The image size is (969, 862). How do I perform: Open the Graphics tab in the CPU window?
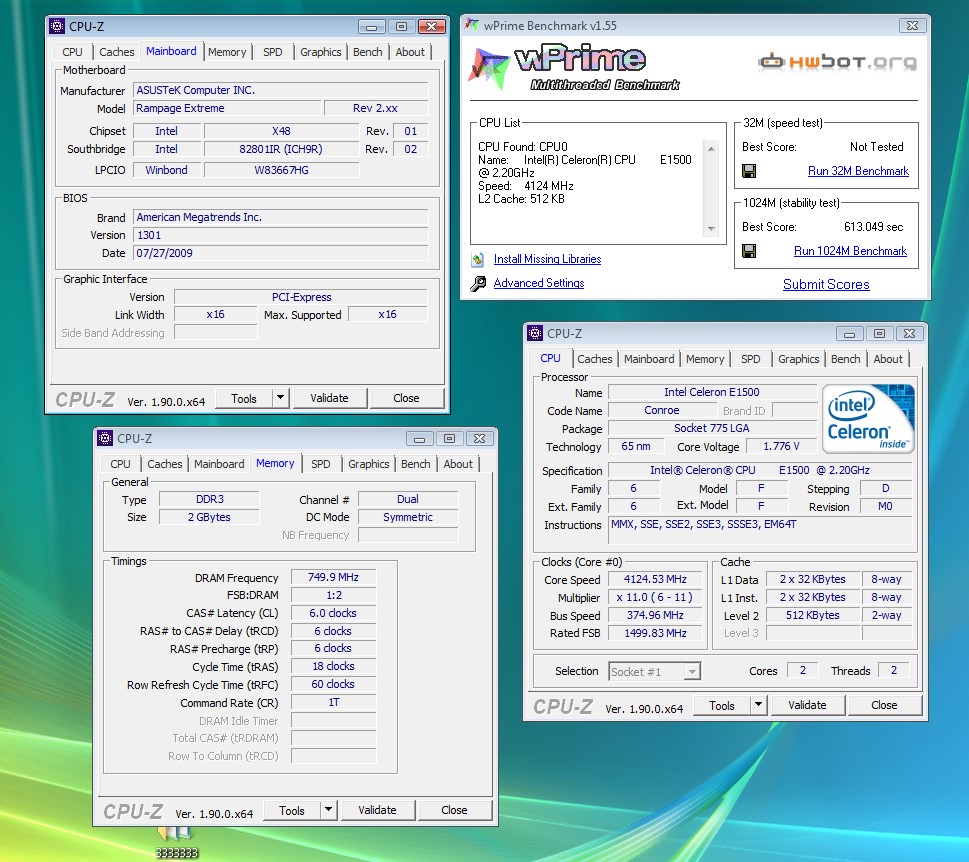[x=798, y=359]
